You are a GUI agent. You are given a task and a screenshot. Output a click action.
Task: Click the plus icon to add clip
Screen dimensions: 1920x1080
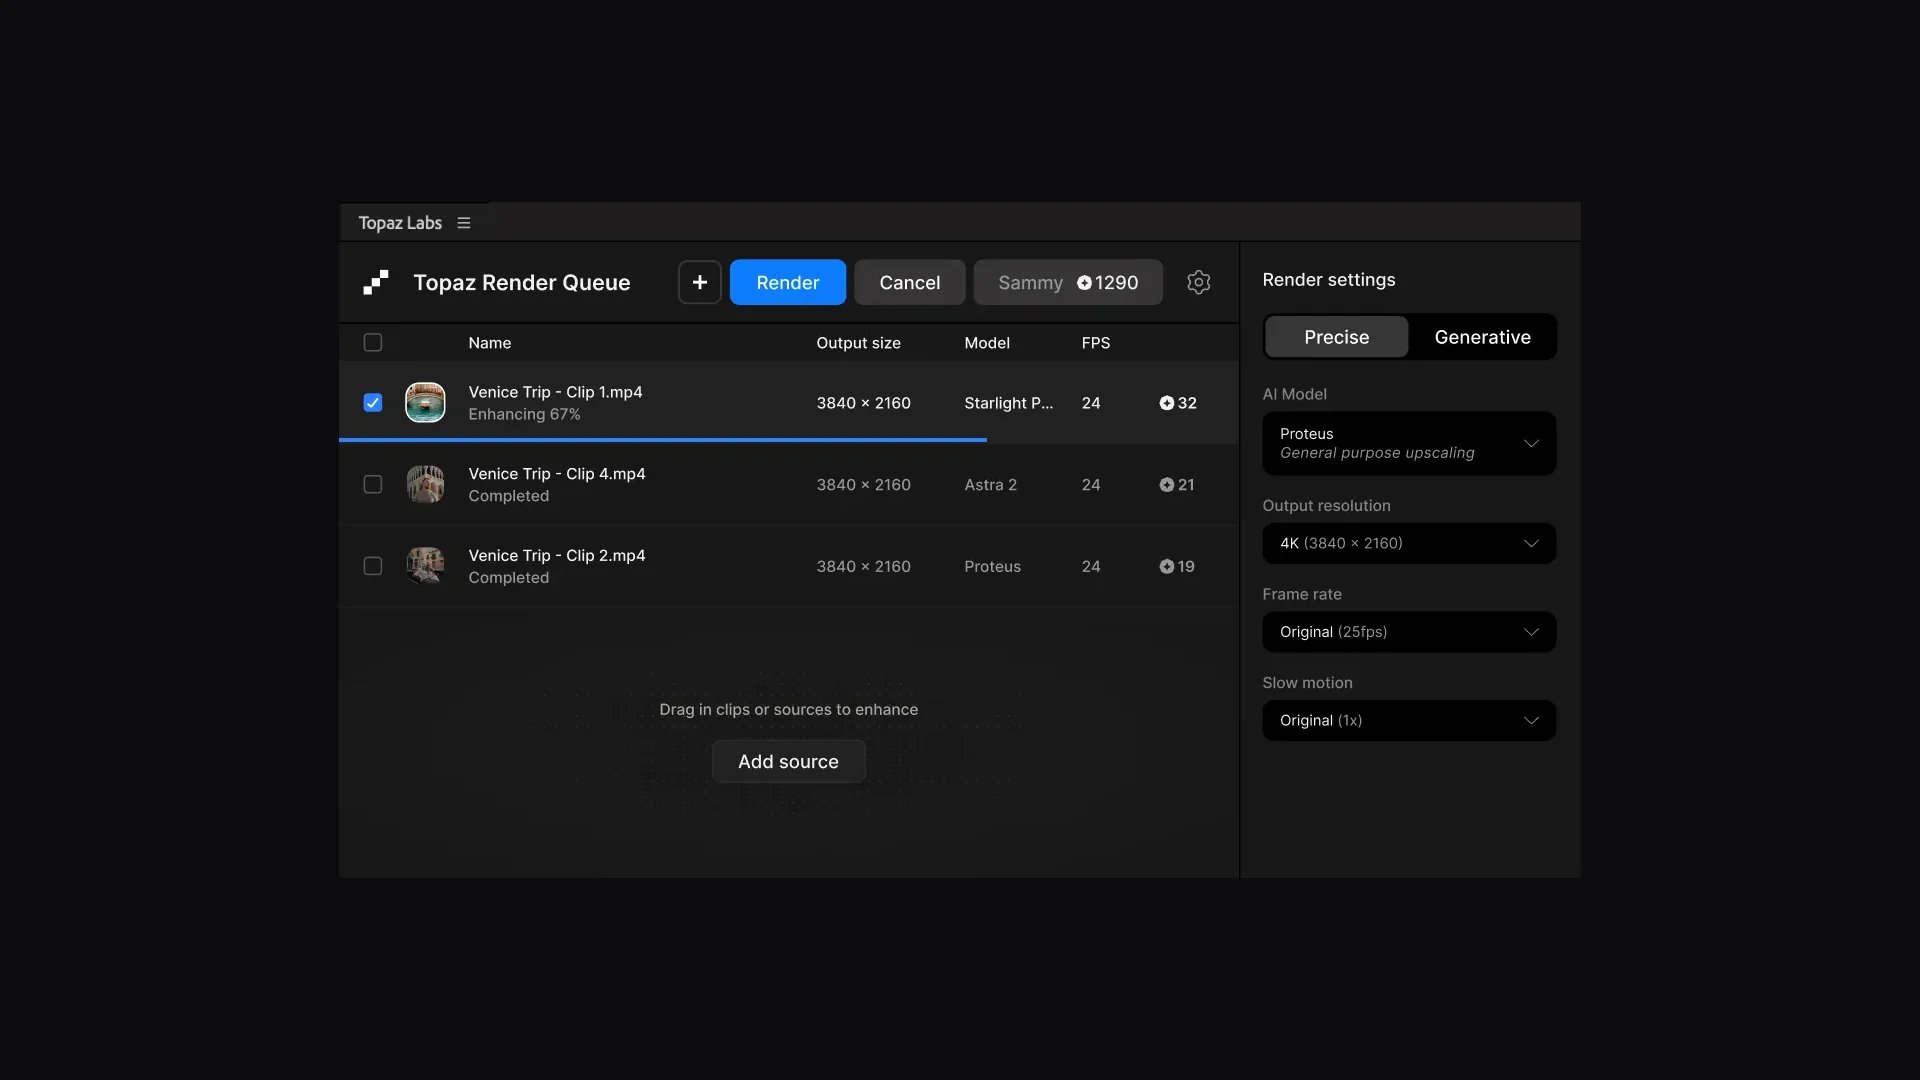700,283
